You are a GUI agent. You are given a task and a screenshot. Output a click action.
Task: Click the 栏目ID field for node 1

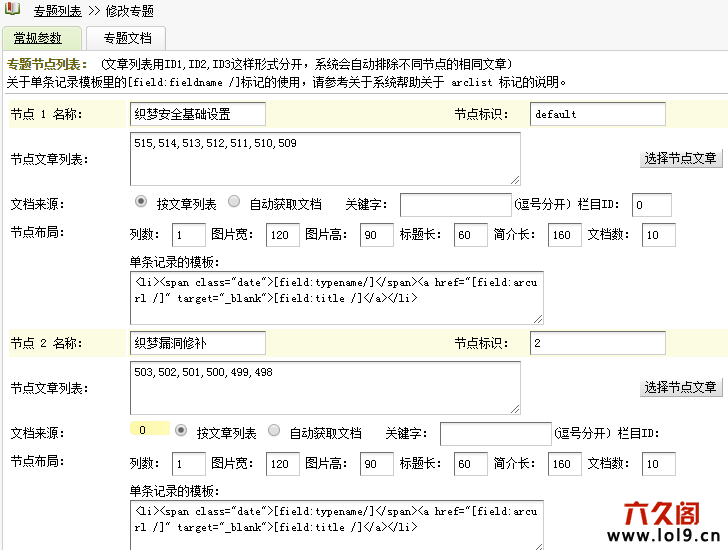[x=651, y=205]
